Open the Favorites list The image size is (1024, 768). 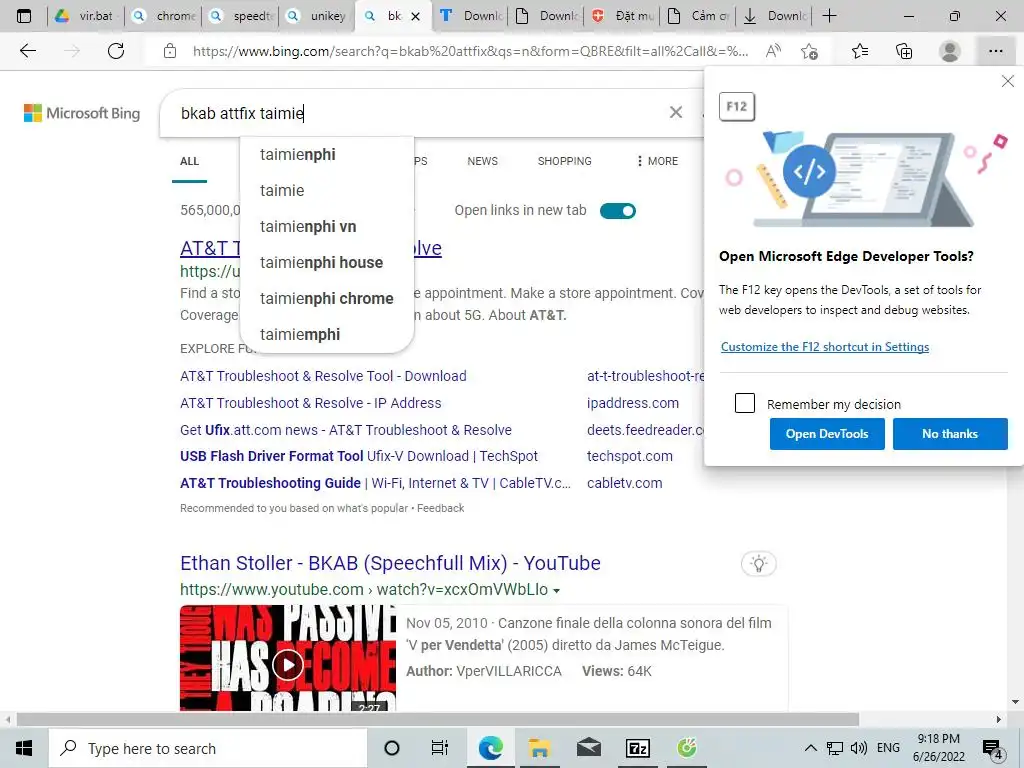click(x=860, y=51)
